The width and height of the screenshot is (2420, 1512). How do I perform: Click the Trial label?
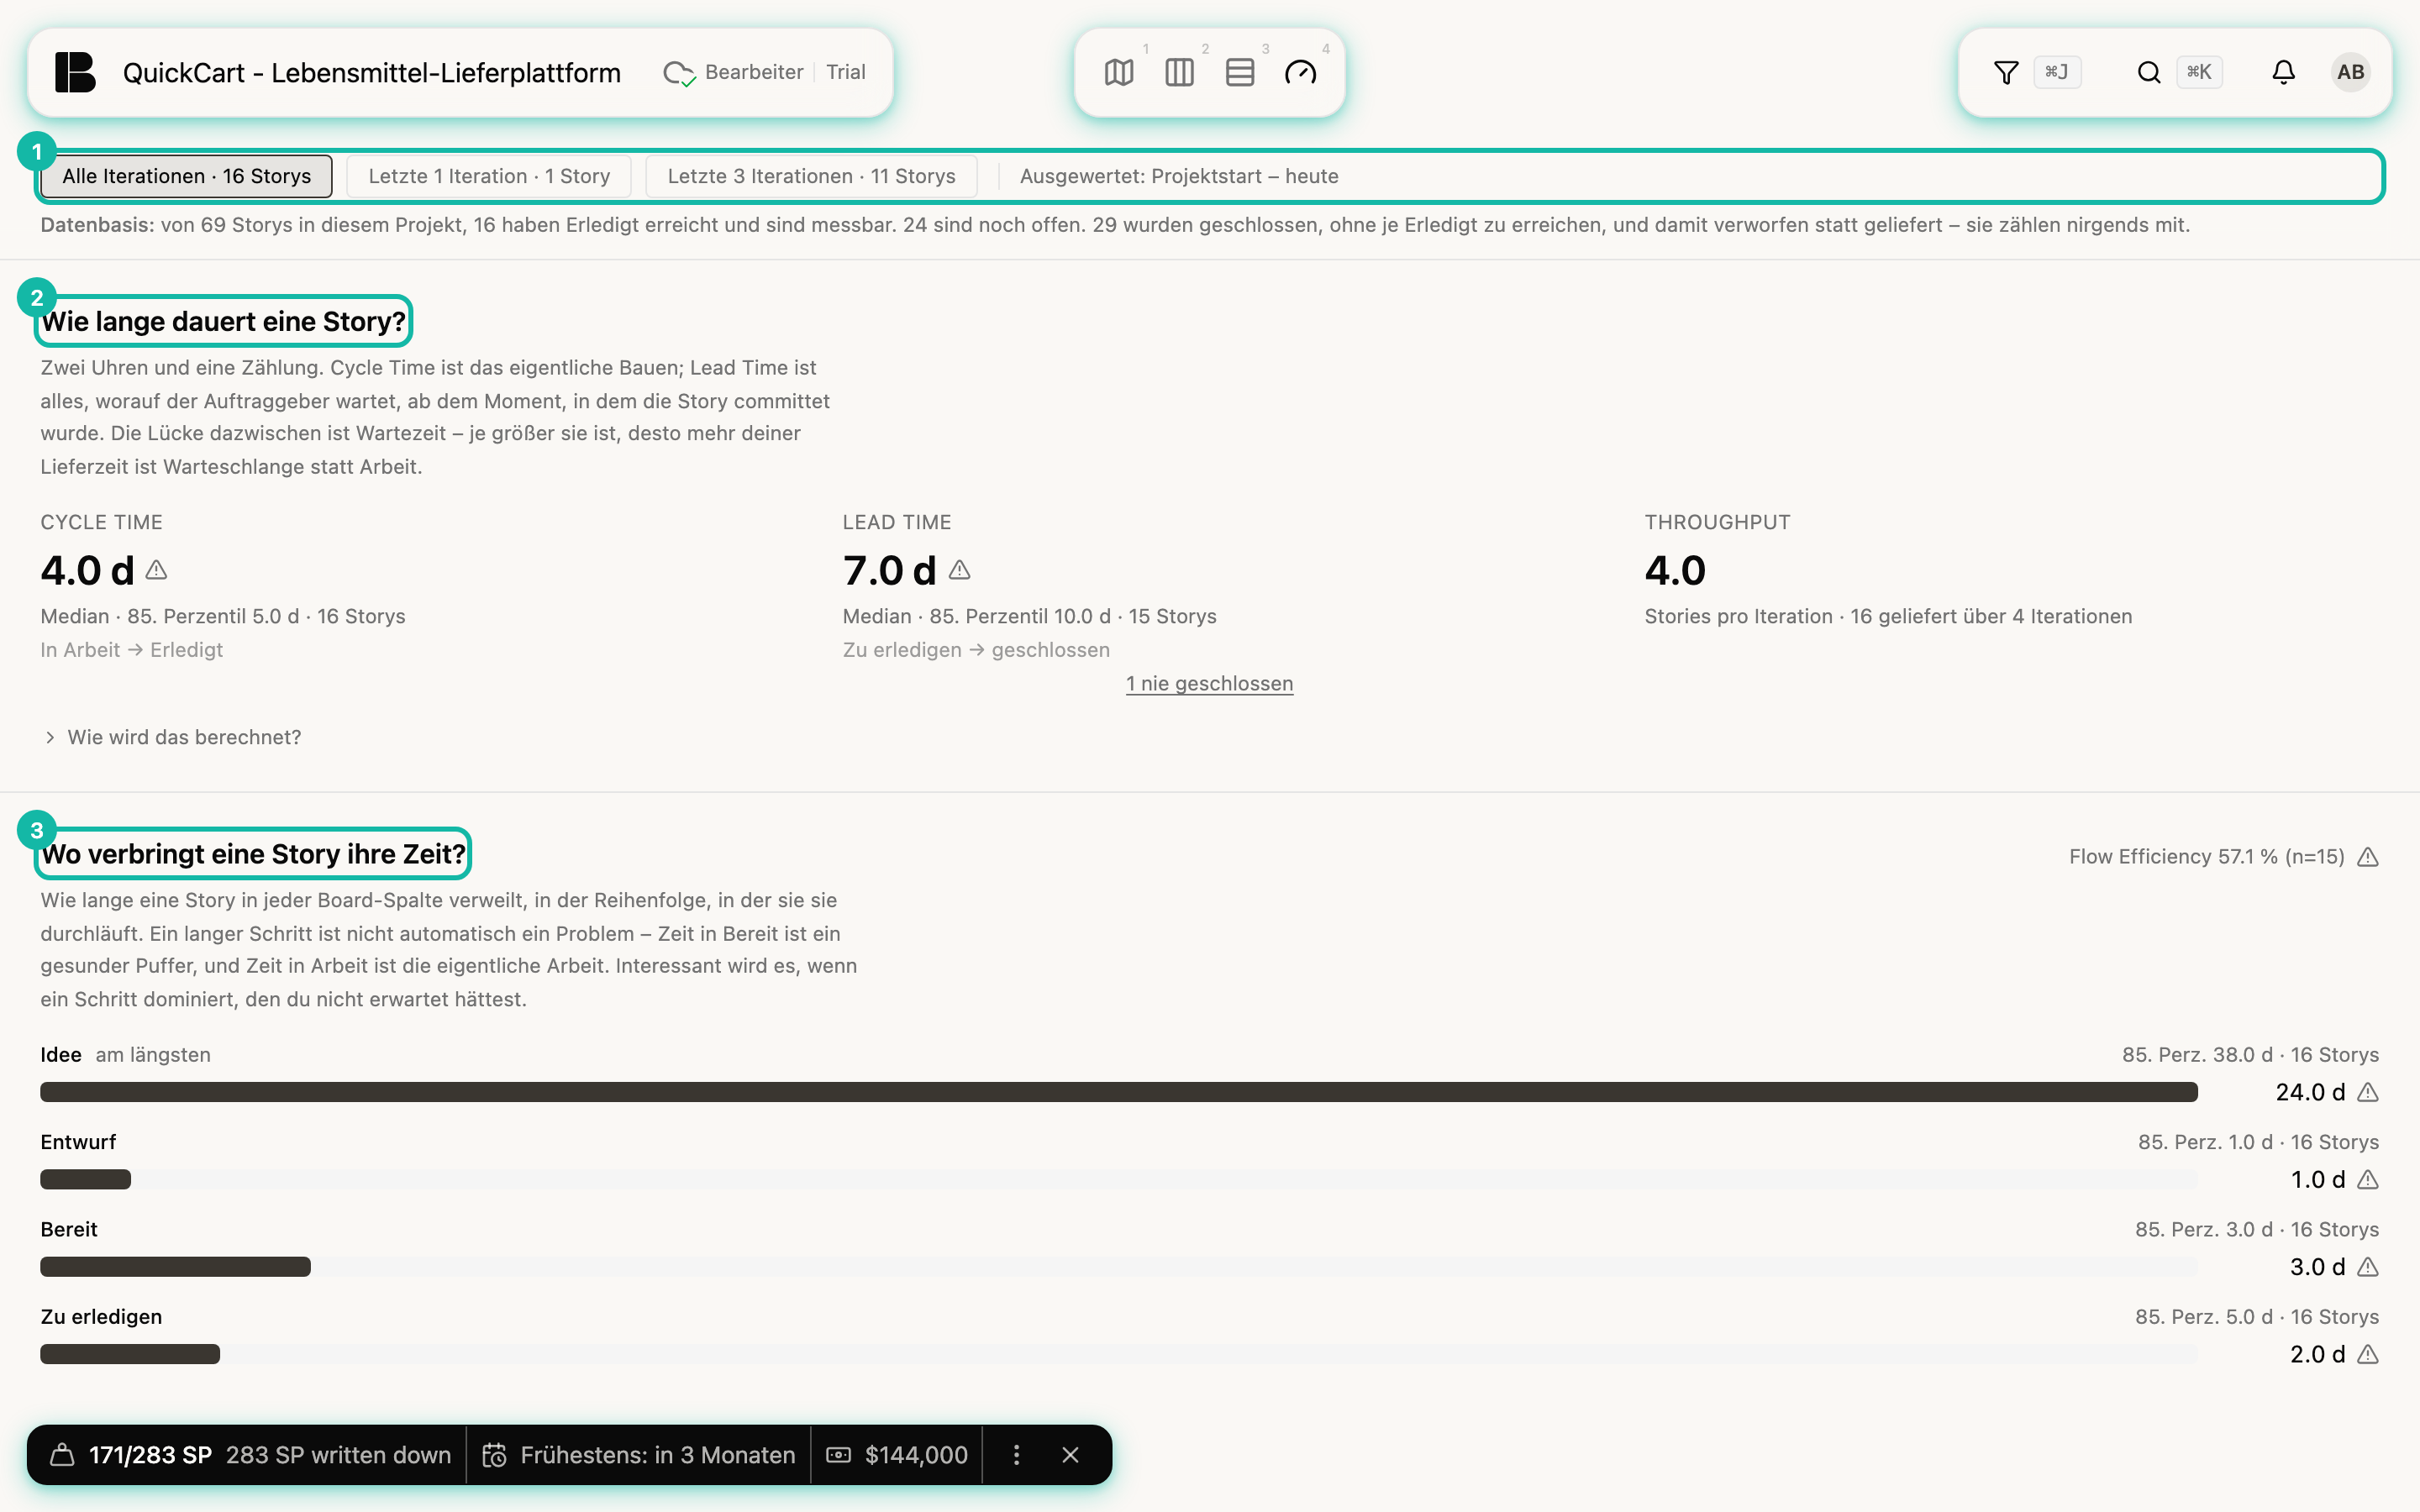pyautogui.click(x=845, y=72)
